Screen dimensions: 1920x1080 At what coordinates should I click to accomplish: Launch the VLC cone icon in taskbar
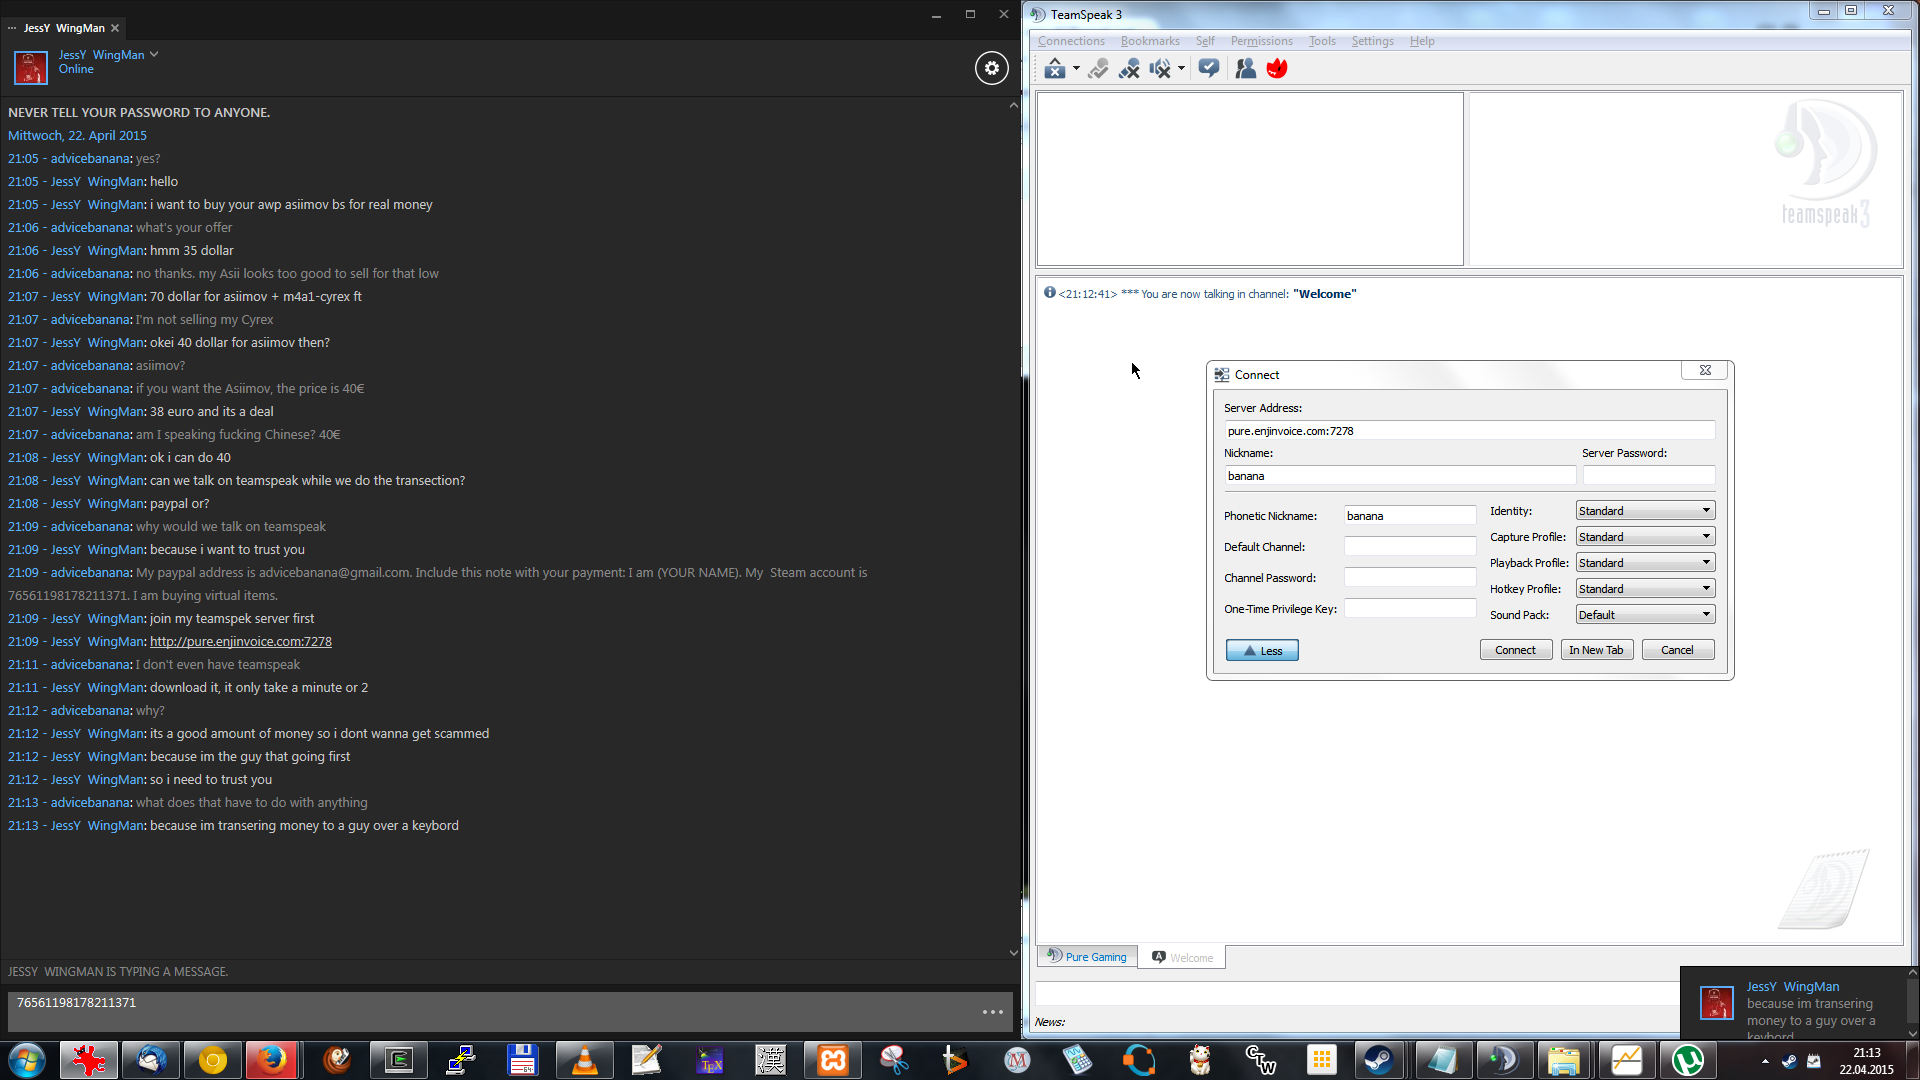click(584, 1059)
